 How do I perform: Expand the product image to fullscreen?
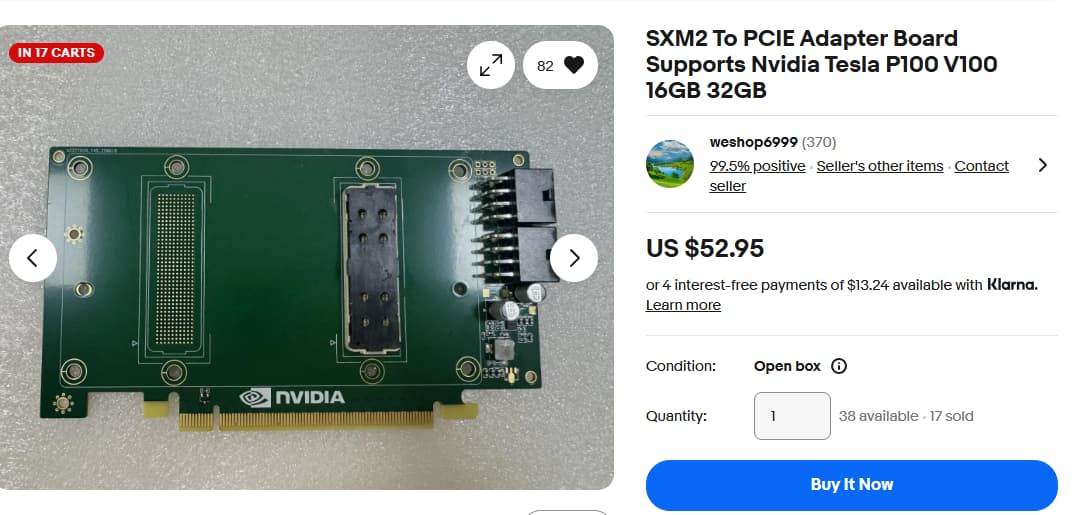(491, 65)
